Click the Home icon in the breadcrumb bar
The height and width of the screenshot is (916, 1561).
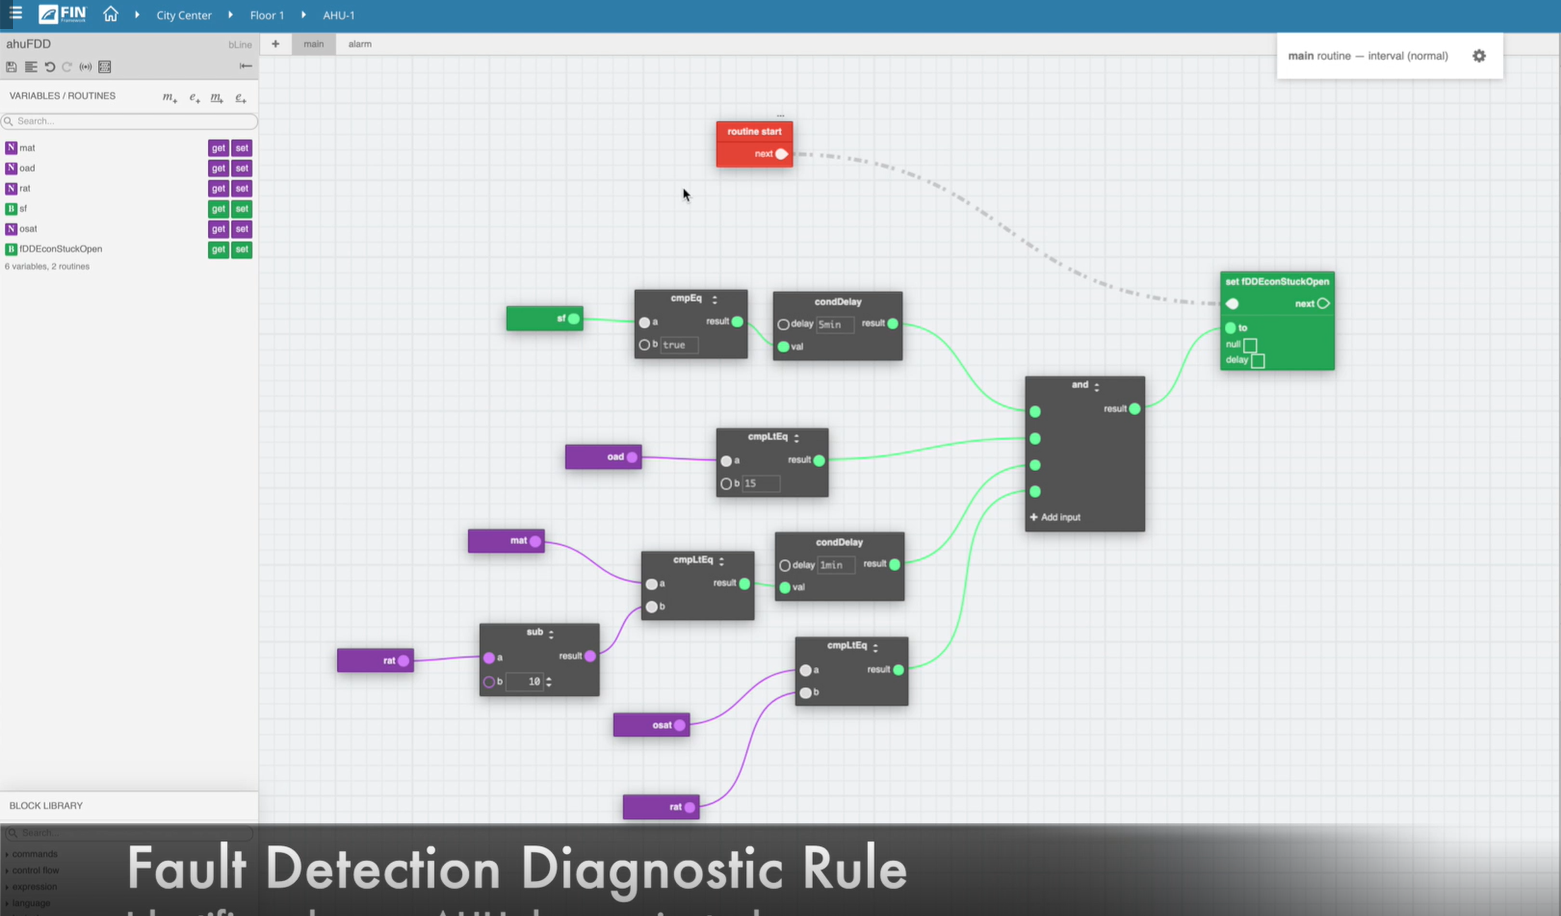pyautogui.click(x=110, y=14)
